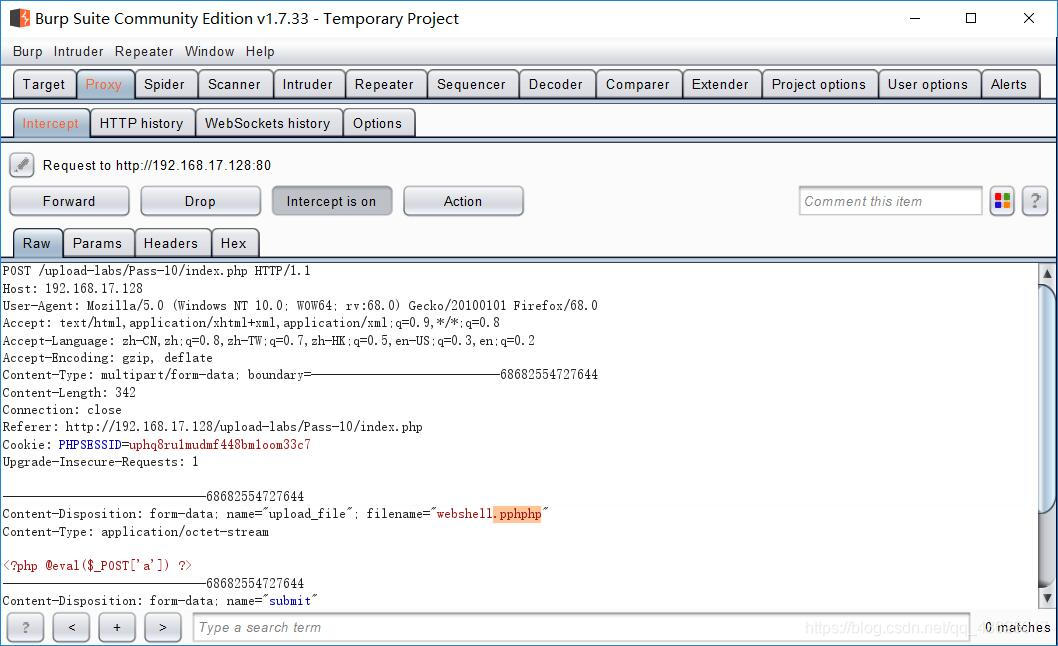Click the plus search options button

click(117, 627)
